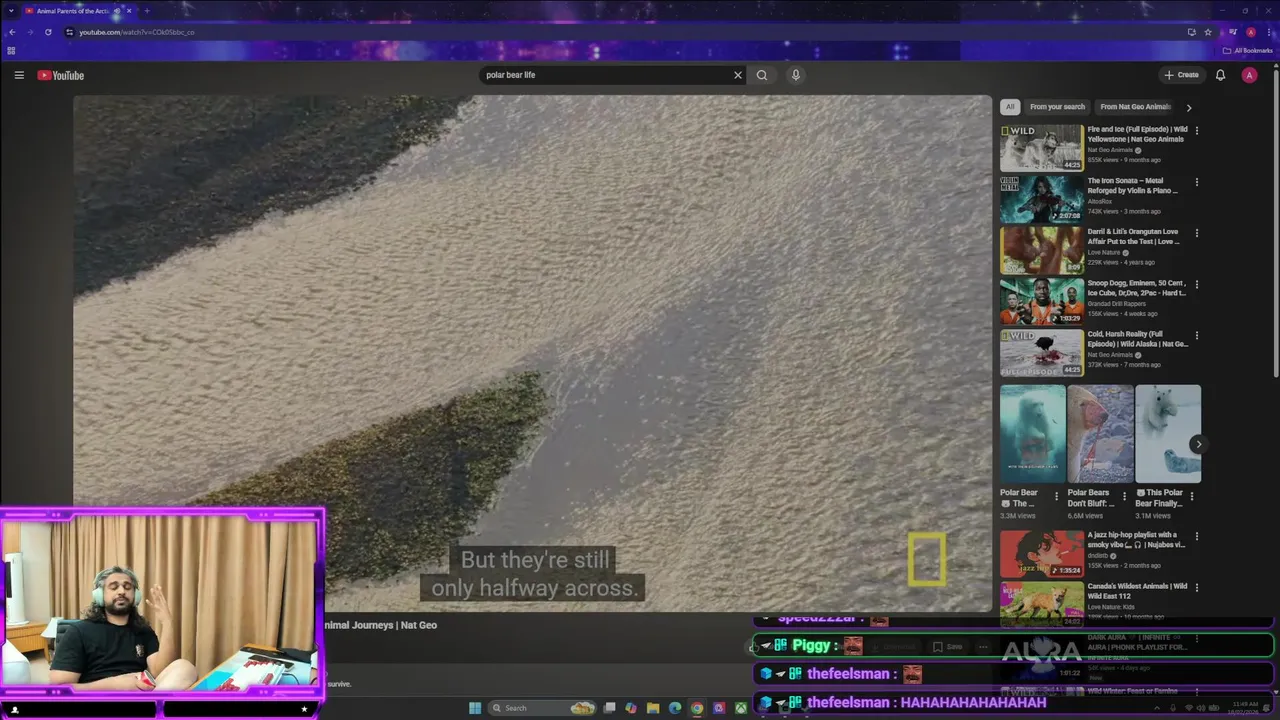Open the 'Polar Bear The...' short
Image resolution: width=1280 pixels, height=720 pixels.
click(x=1033, y=434)
